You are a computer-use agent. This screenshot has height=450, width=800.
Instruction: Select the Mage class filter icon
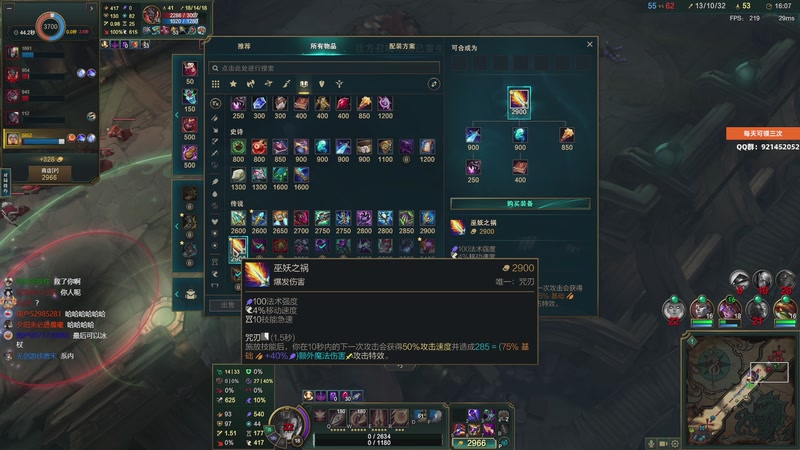(x=304, y=84)
